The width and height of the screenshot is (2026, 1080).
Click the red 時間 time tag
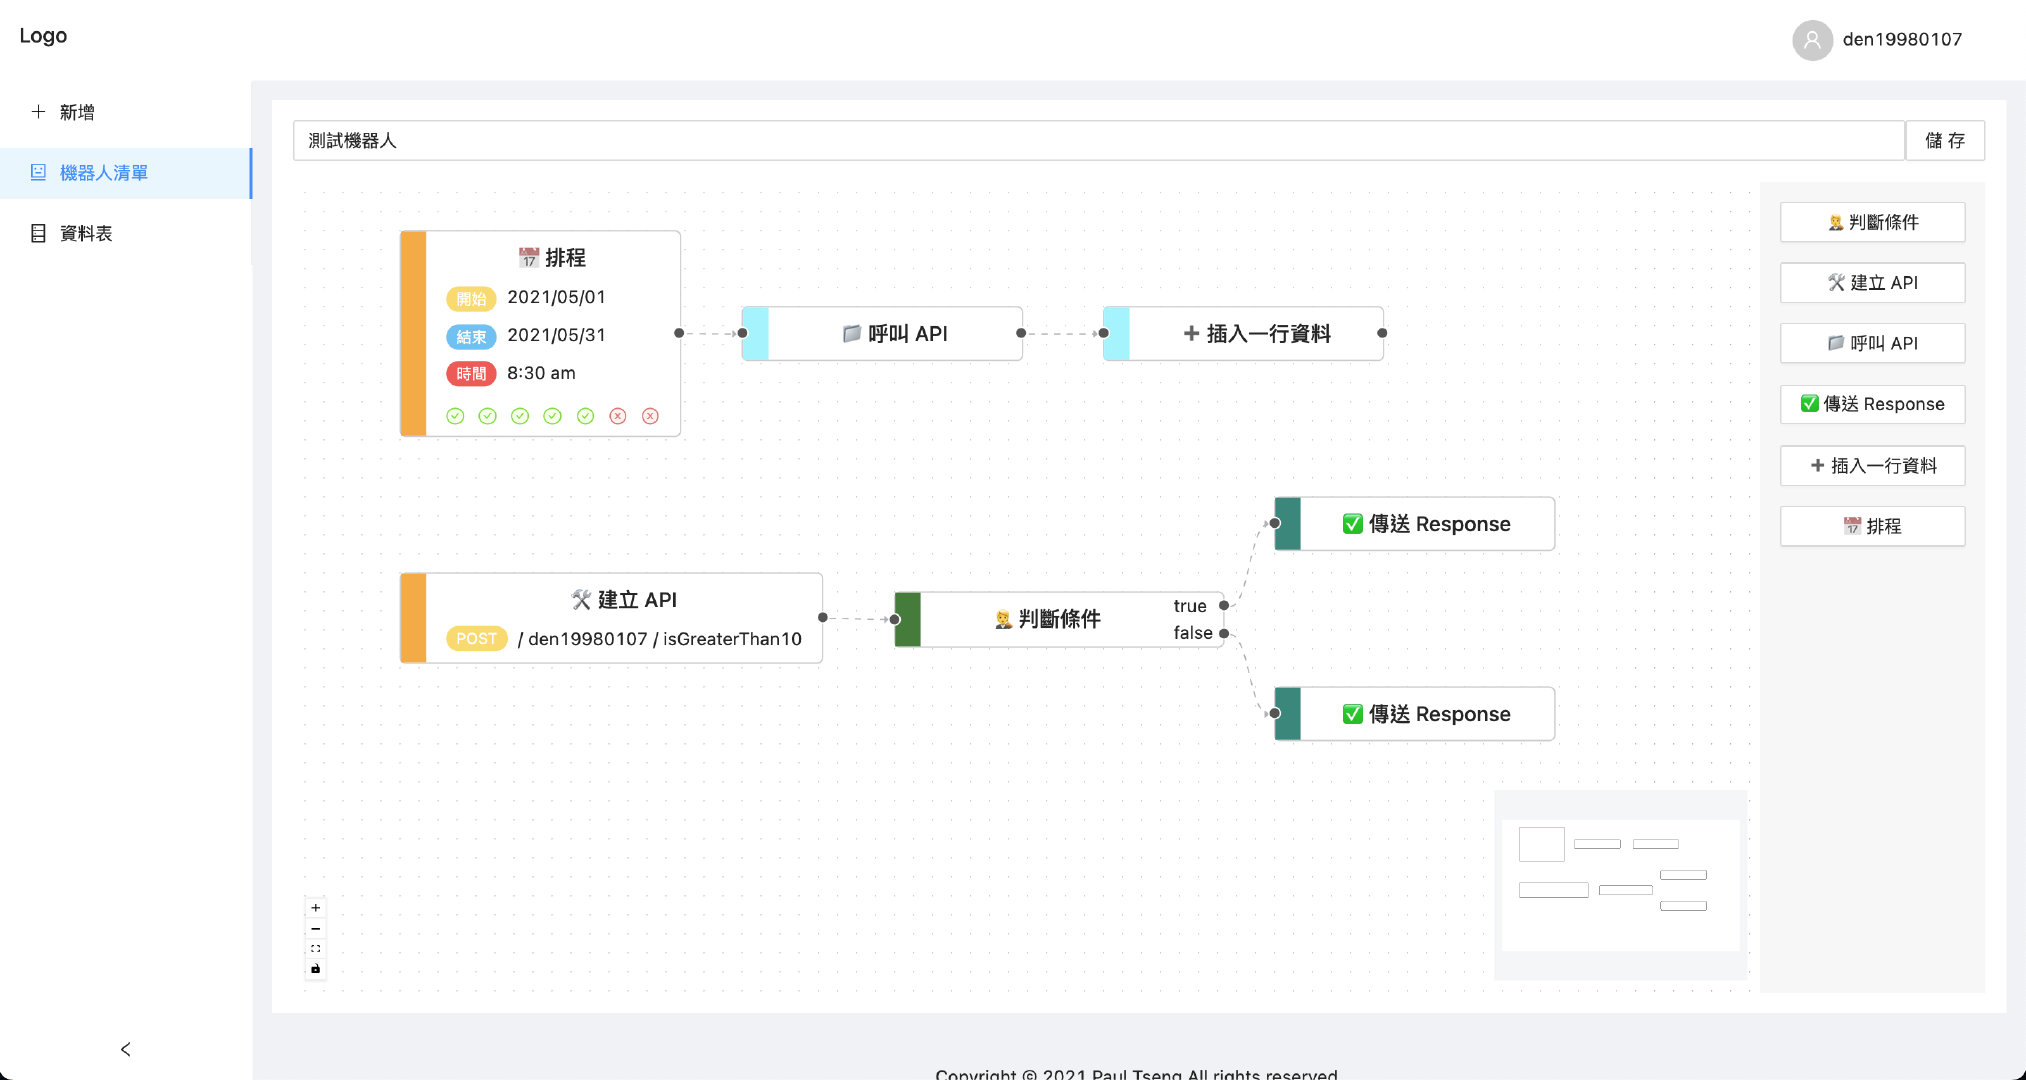tap(471, 374)
